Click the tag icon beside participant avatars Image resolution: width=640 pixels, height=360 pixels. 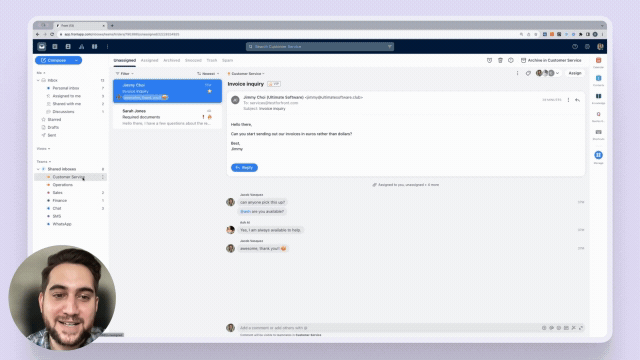point(528,73)
